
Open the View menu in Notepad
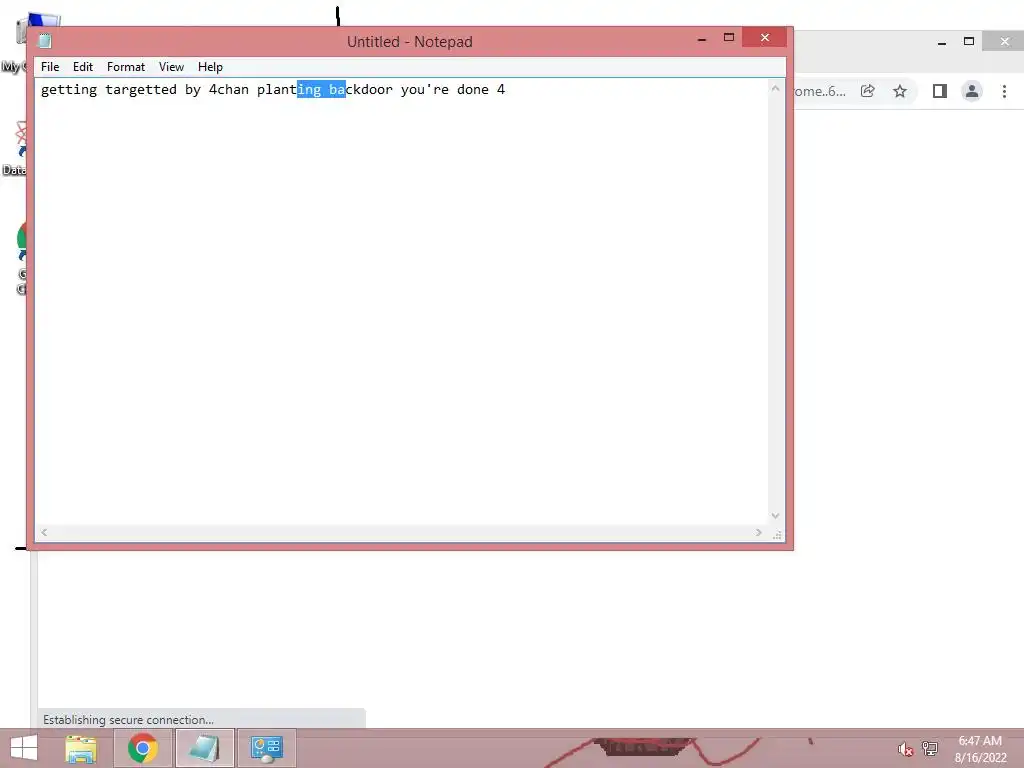(x=171, y=67)
